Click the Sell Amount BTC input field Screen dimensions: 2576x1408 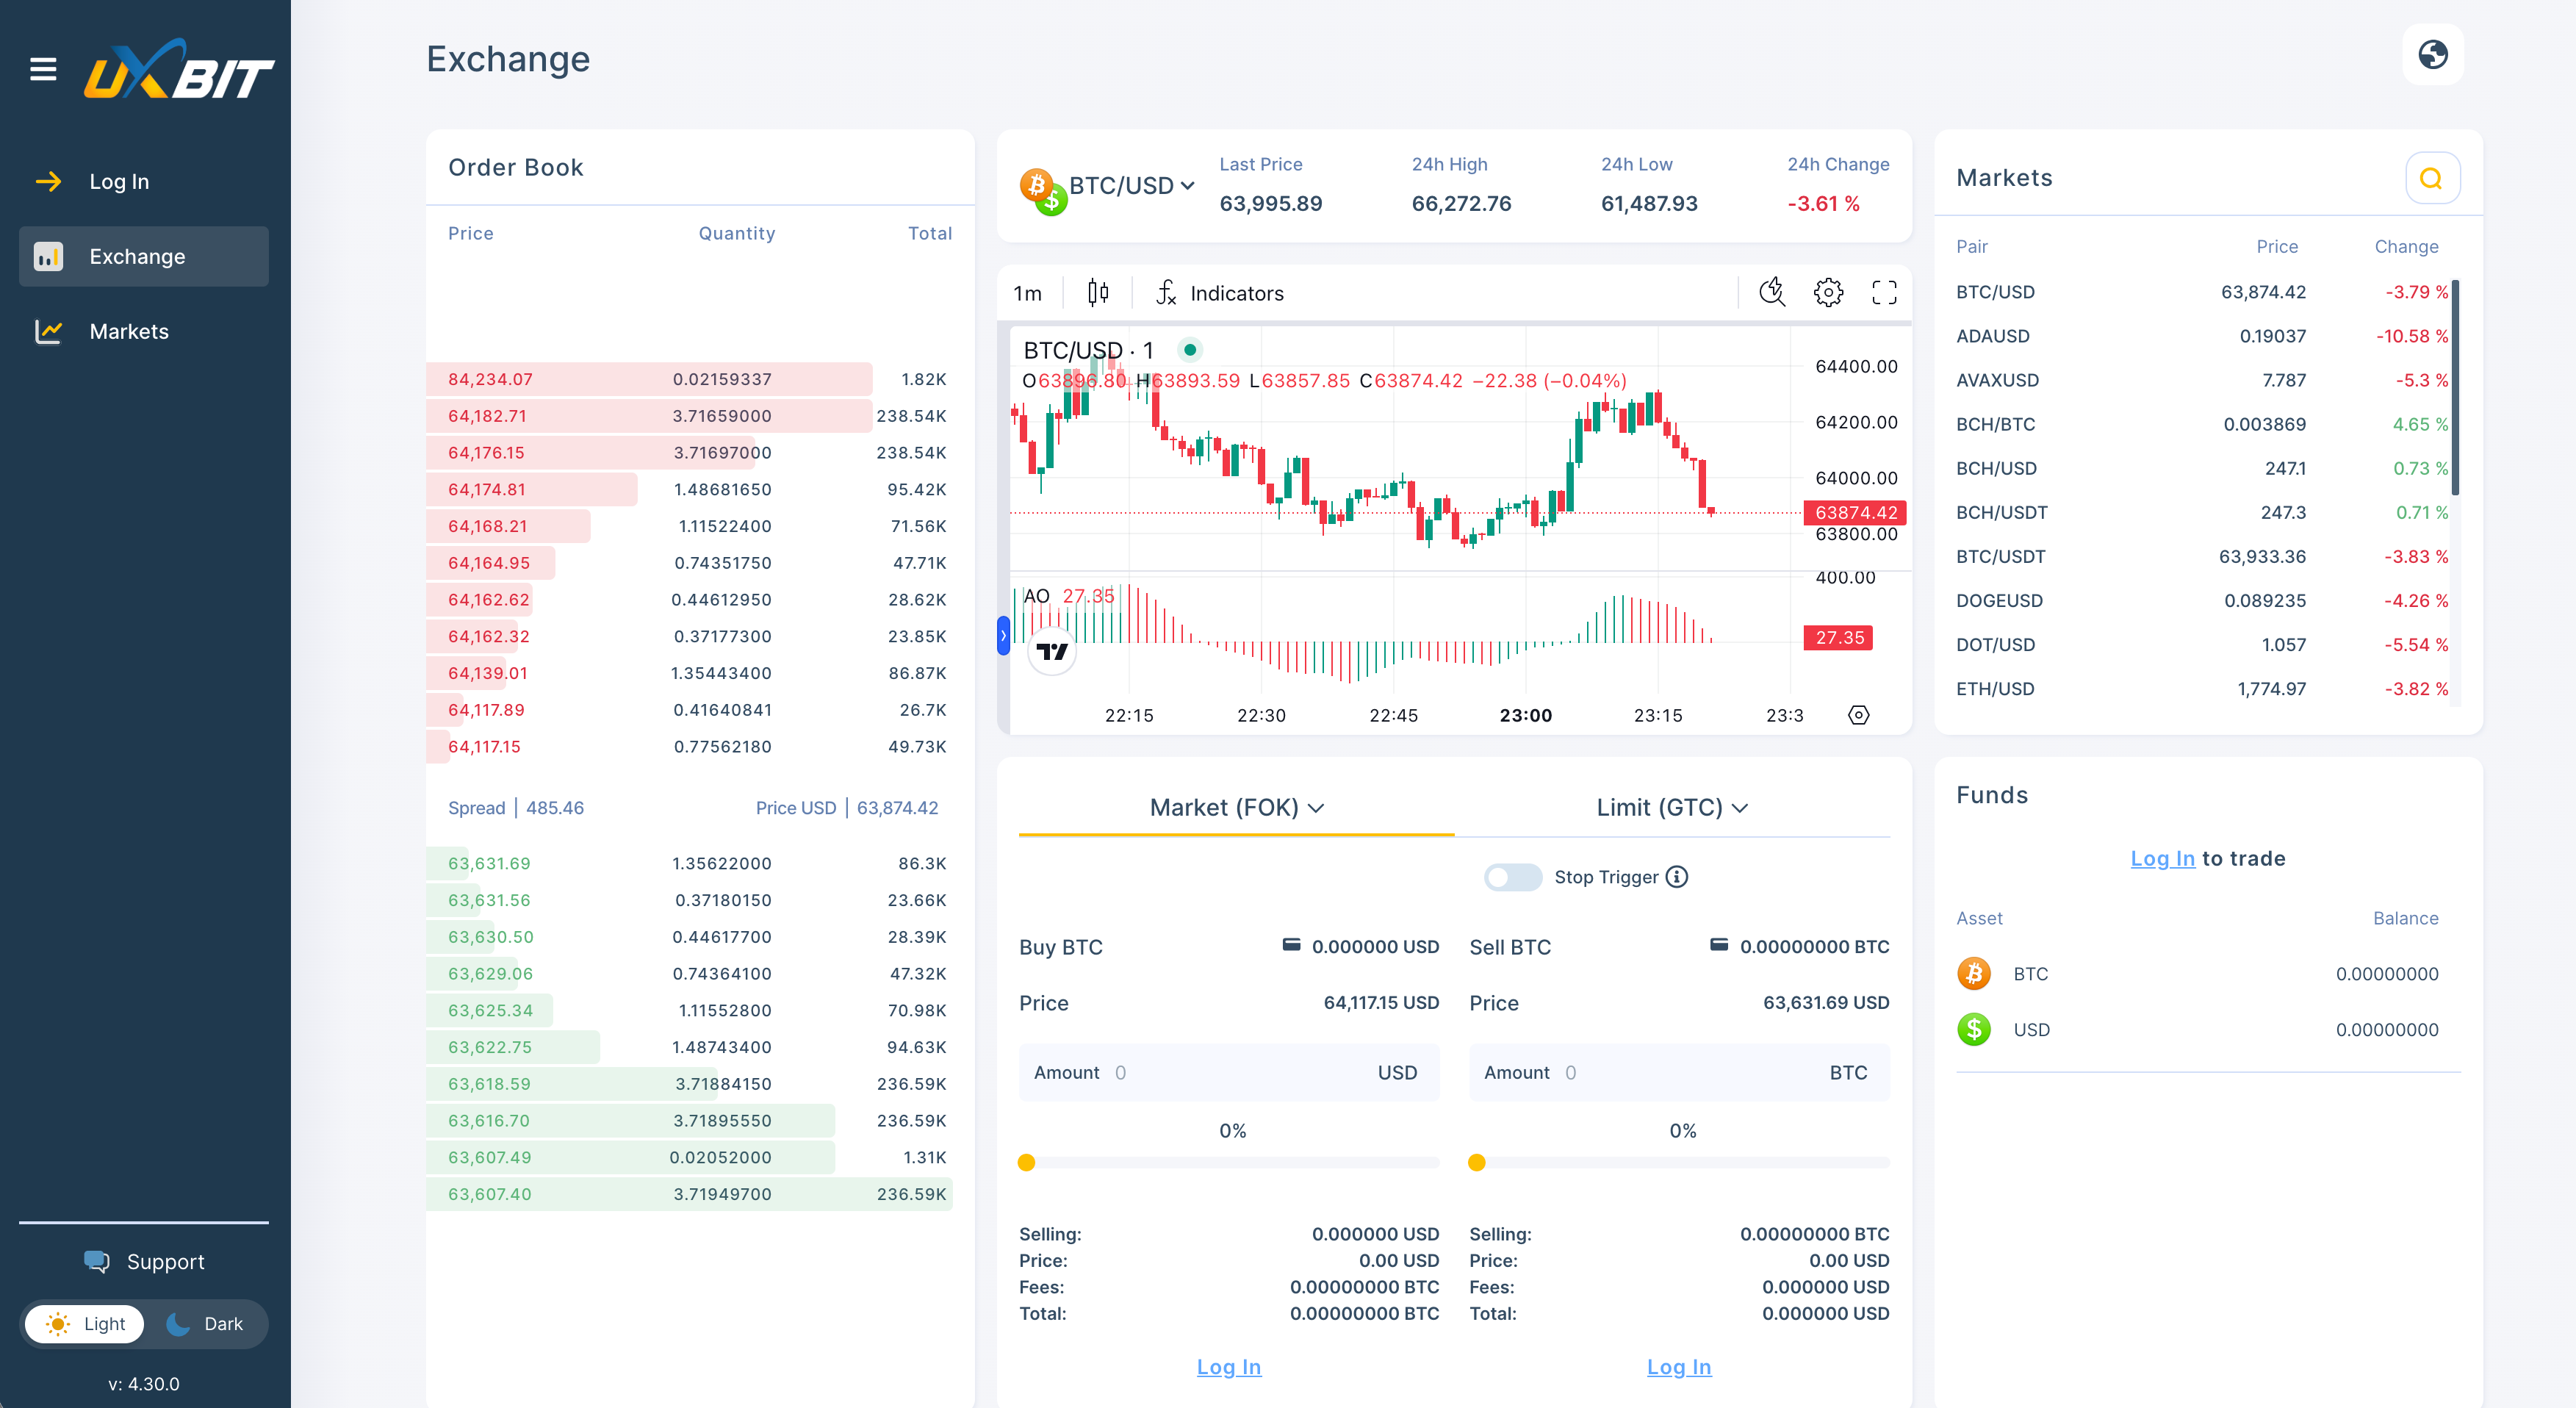pyautogui.click(x=1679, y=1072)
